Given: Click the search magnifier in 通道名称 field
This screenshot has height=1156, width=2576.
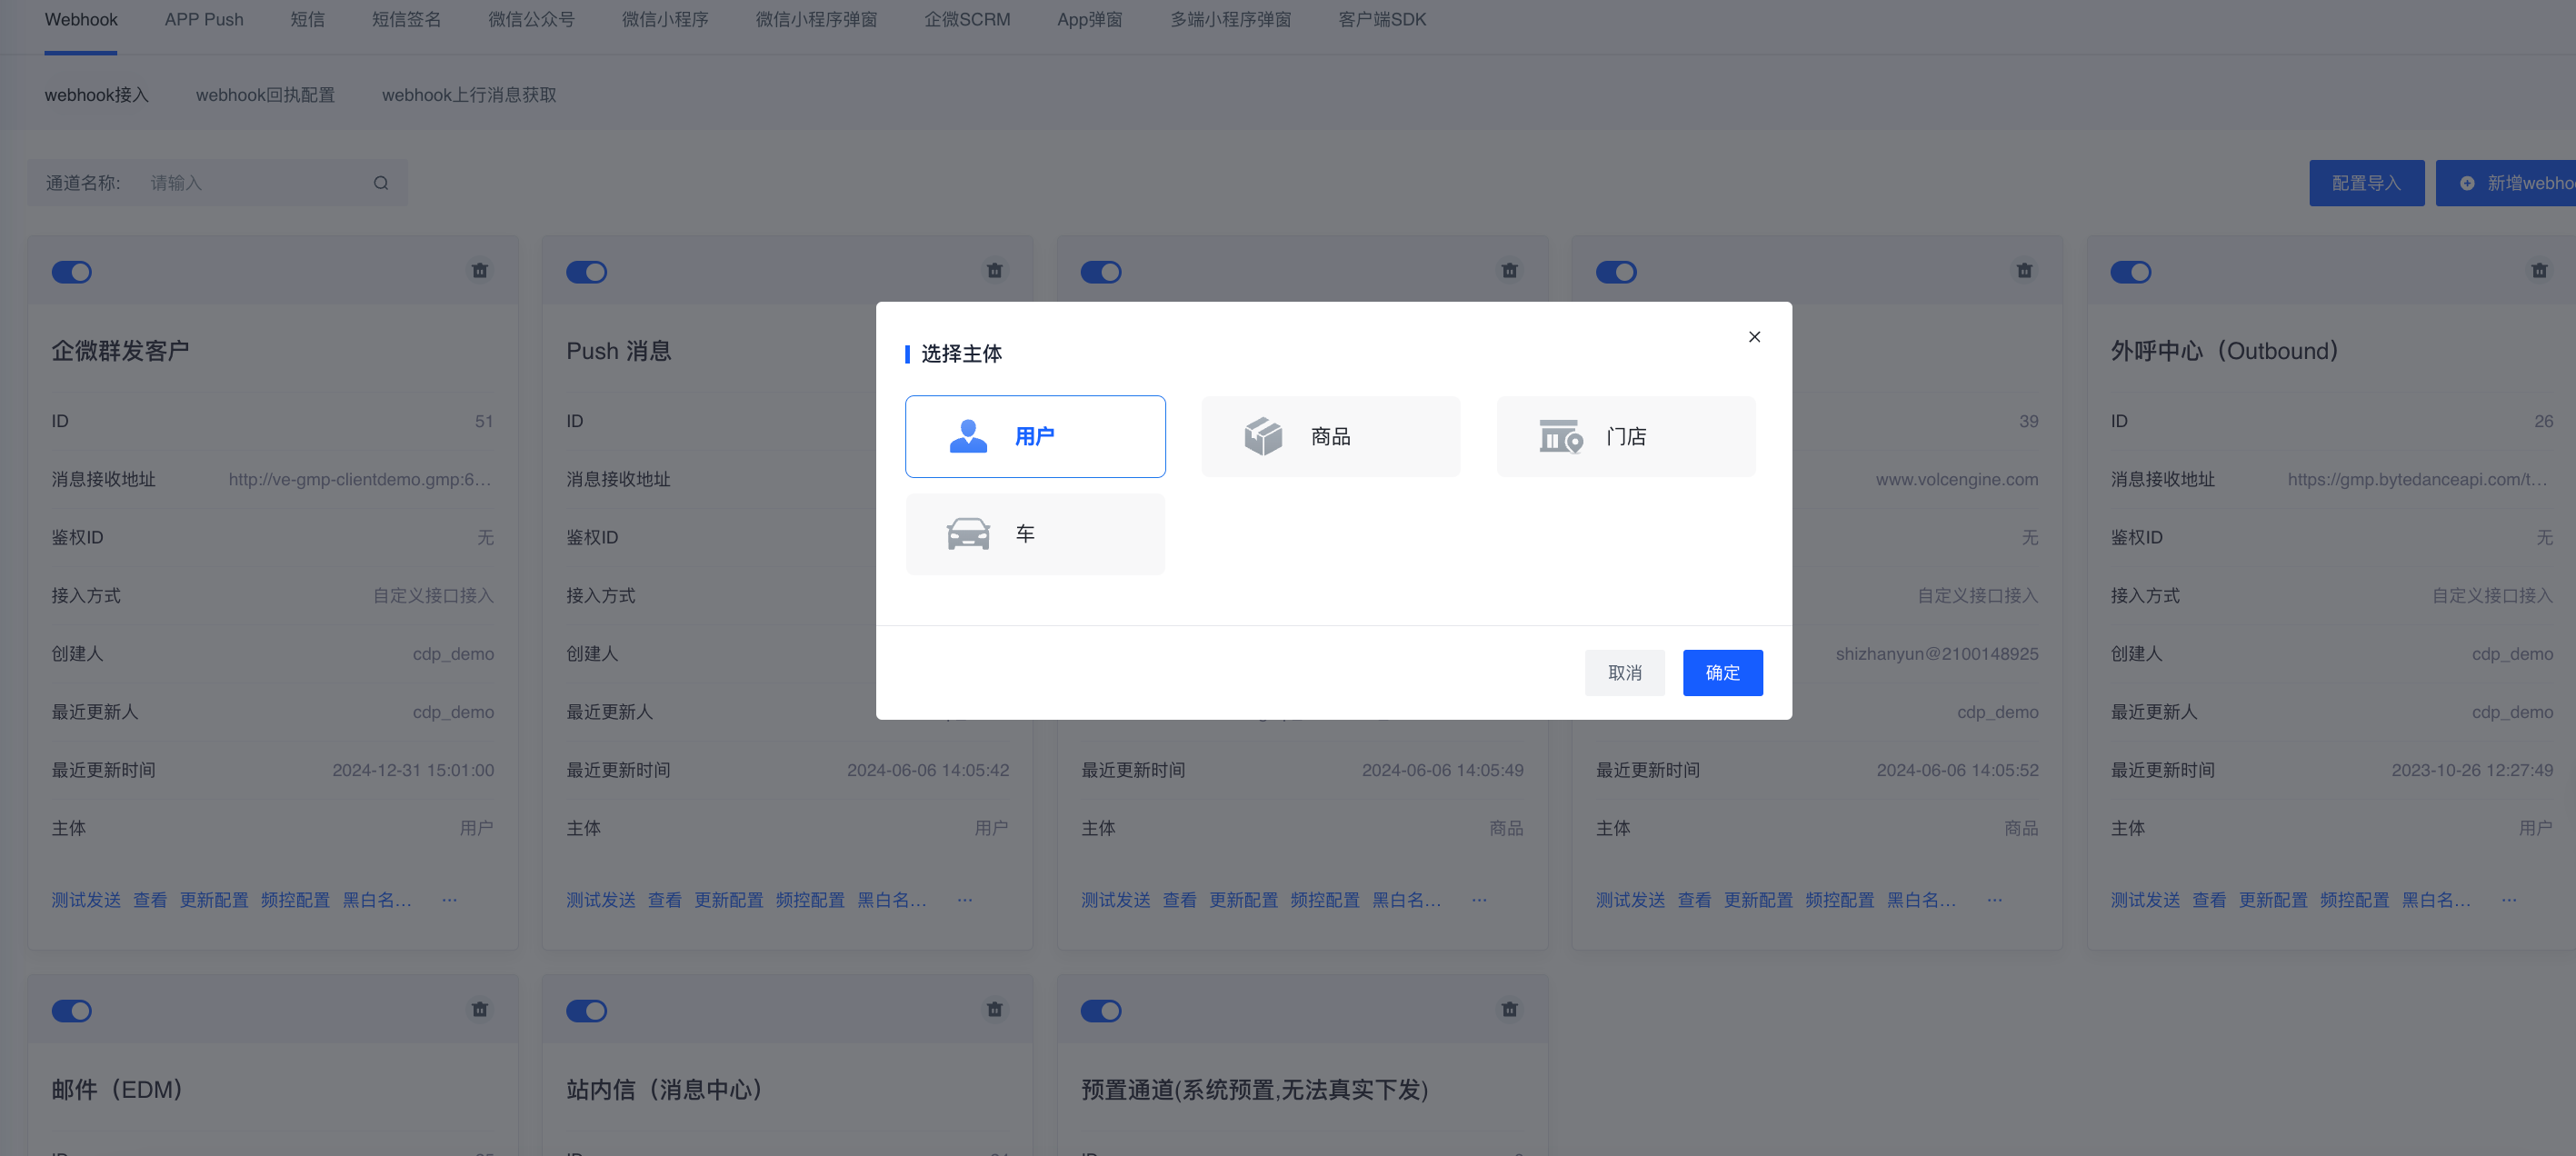Looking at the screenshot, I should 381,183.
